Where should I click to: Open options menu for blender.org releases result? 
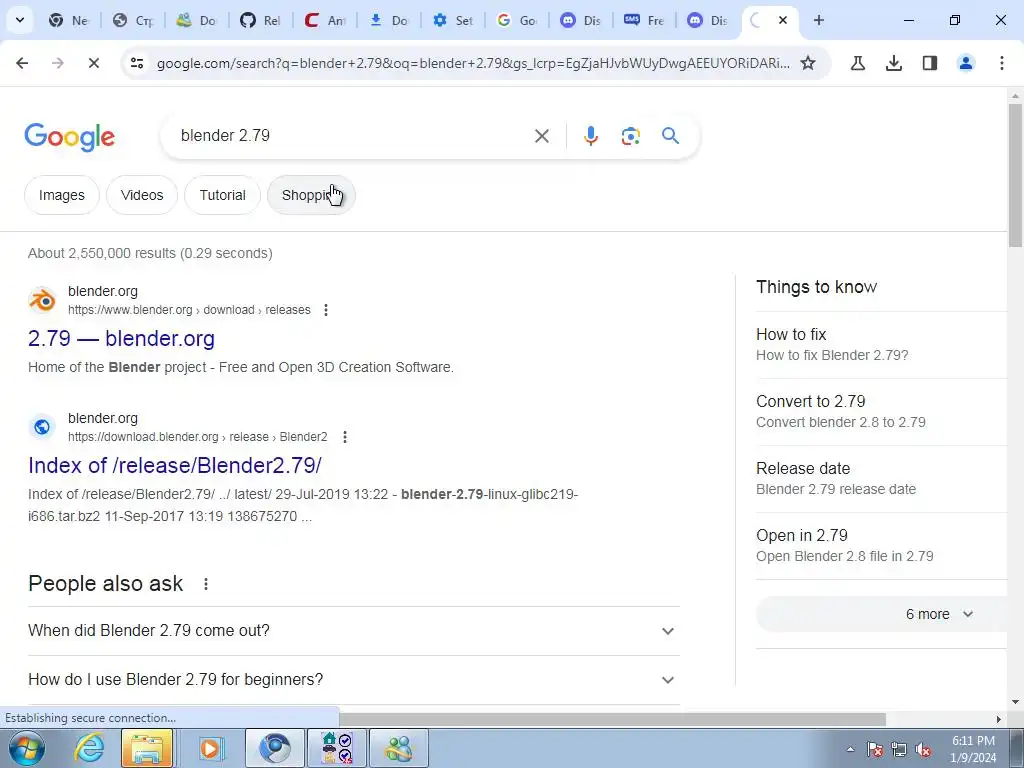326,310
